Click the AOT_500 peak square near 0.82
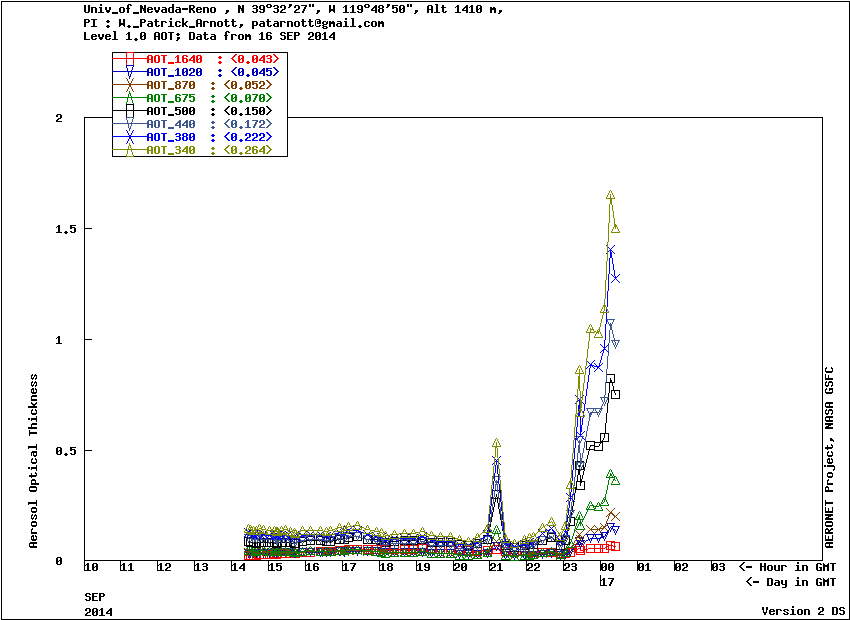 coord(610,378)
